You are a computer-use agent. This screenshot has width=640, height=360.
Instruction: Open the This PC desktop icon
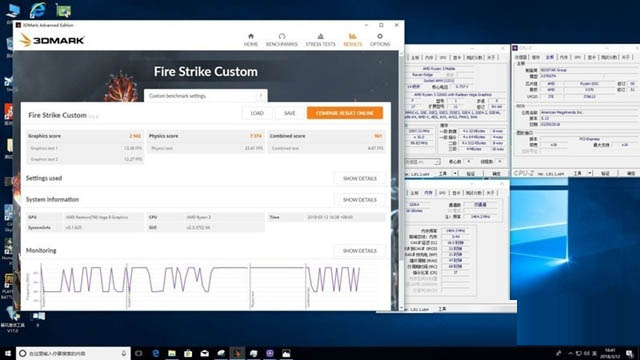13,10
